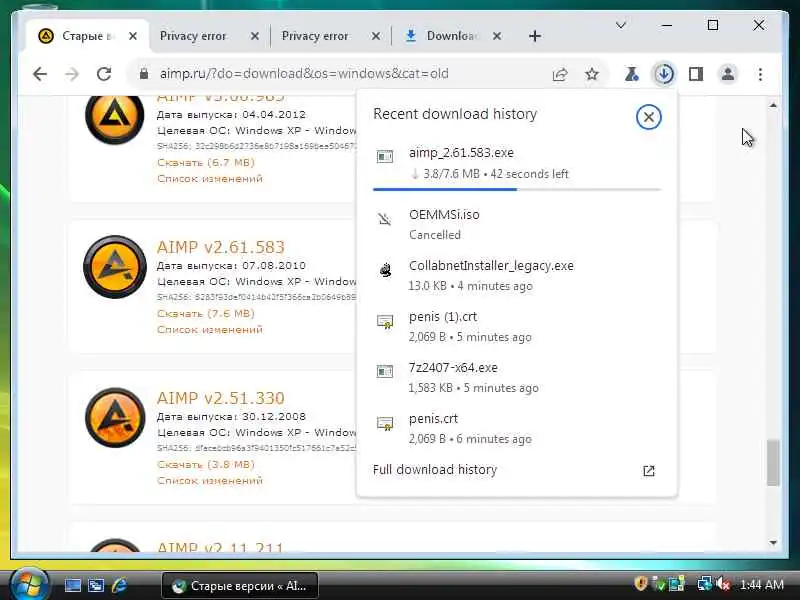Click the AIMP v2.61.583 logo thumbnail
This screenshot has height=600, width=800.
pyautogui.click(x=115, y=267)
